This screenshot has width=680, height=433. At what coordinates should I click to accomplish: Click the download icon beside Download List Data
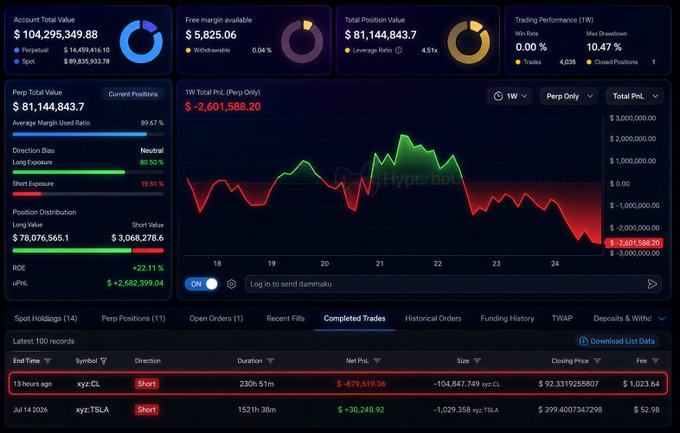point(583,341)
